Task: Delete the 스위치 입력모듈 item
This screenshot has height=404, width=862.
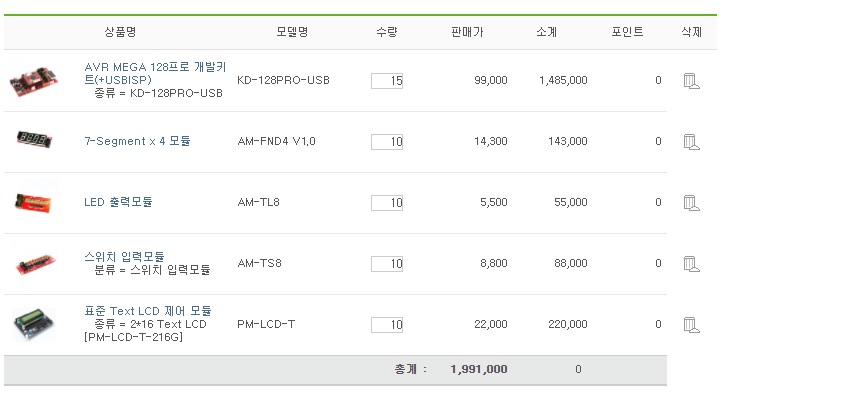Action: [691, 264]
